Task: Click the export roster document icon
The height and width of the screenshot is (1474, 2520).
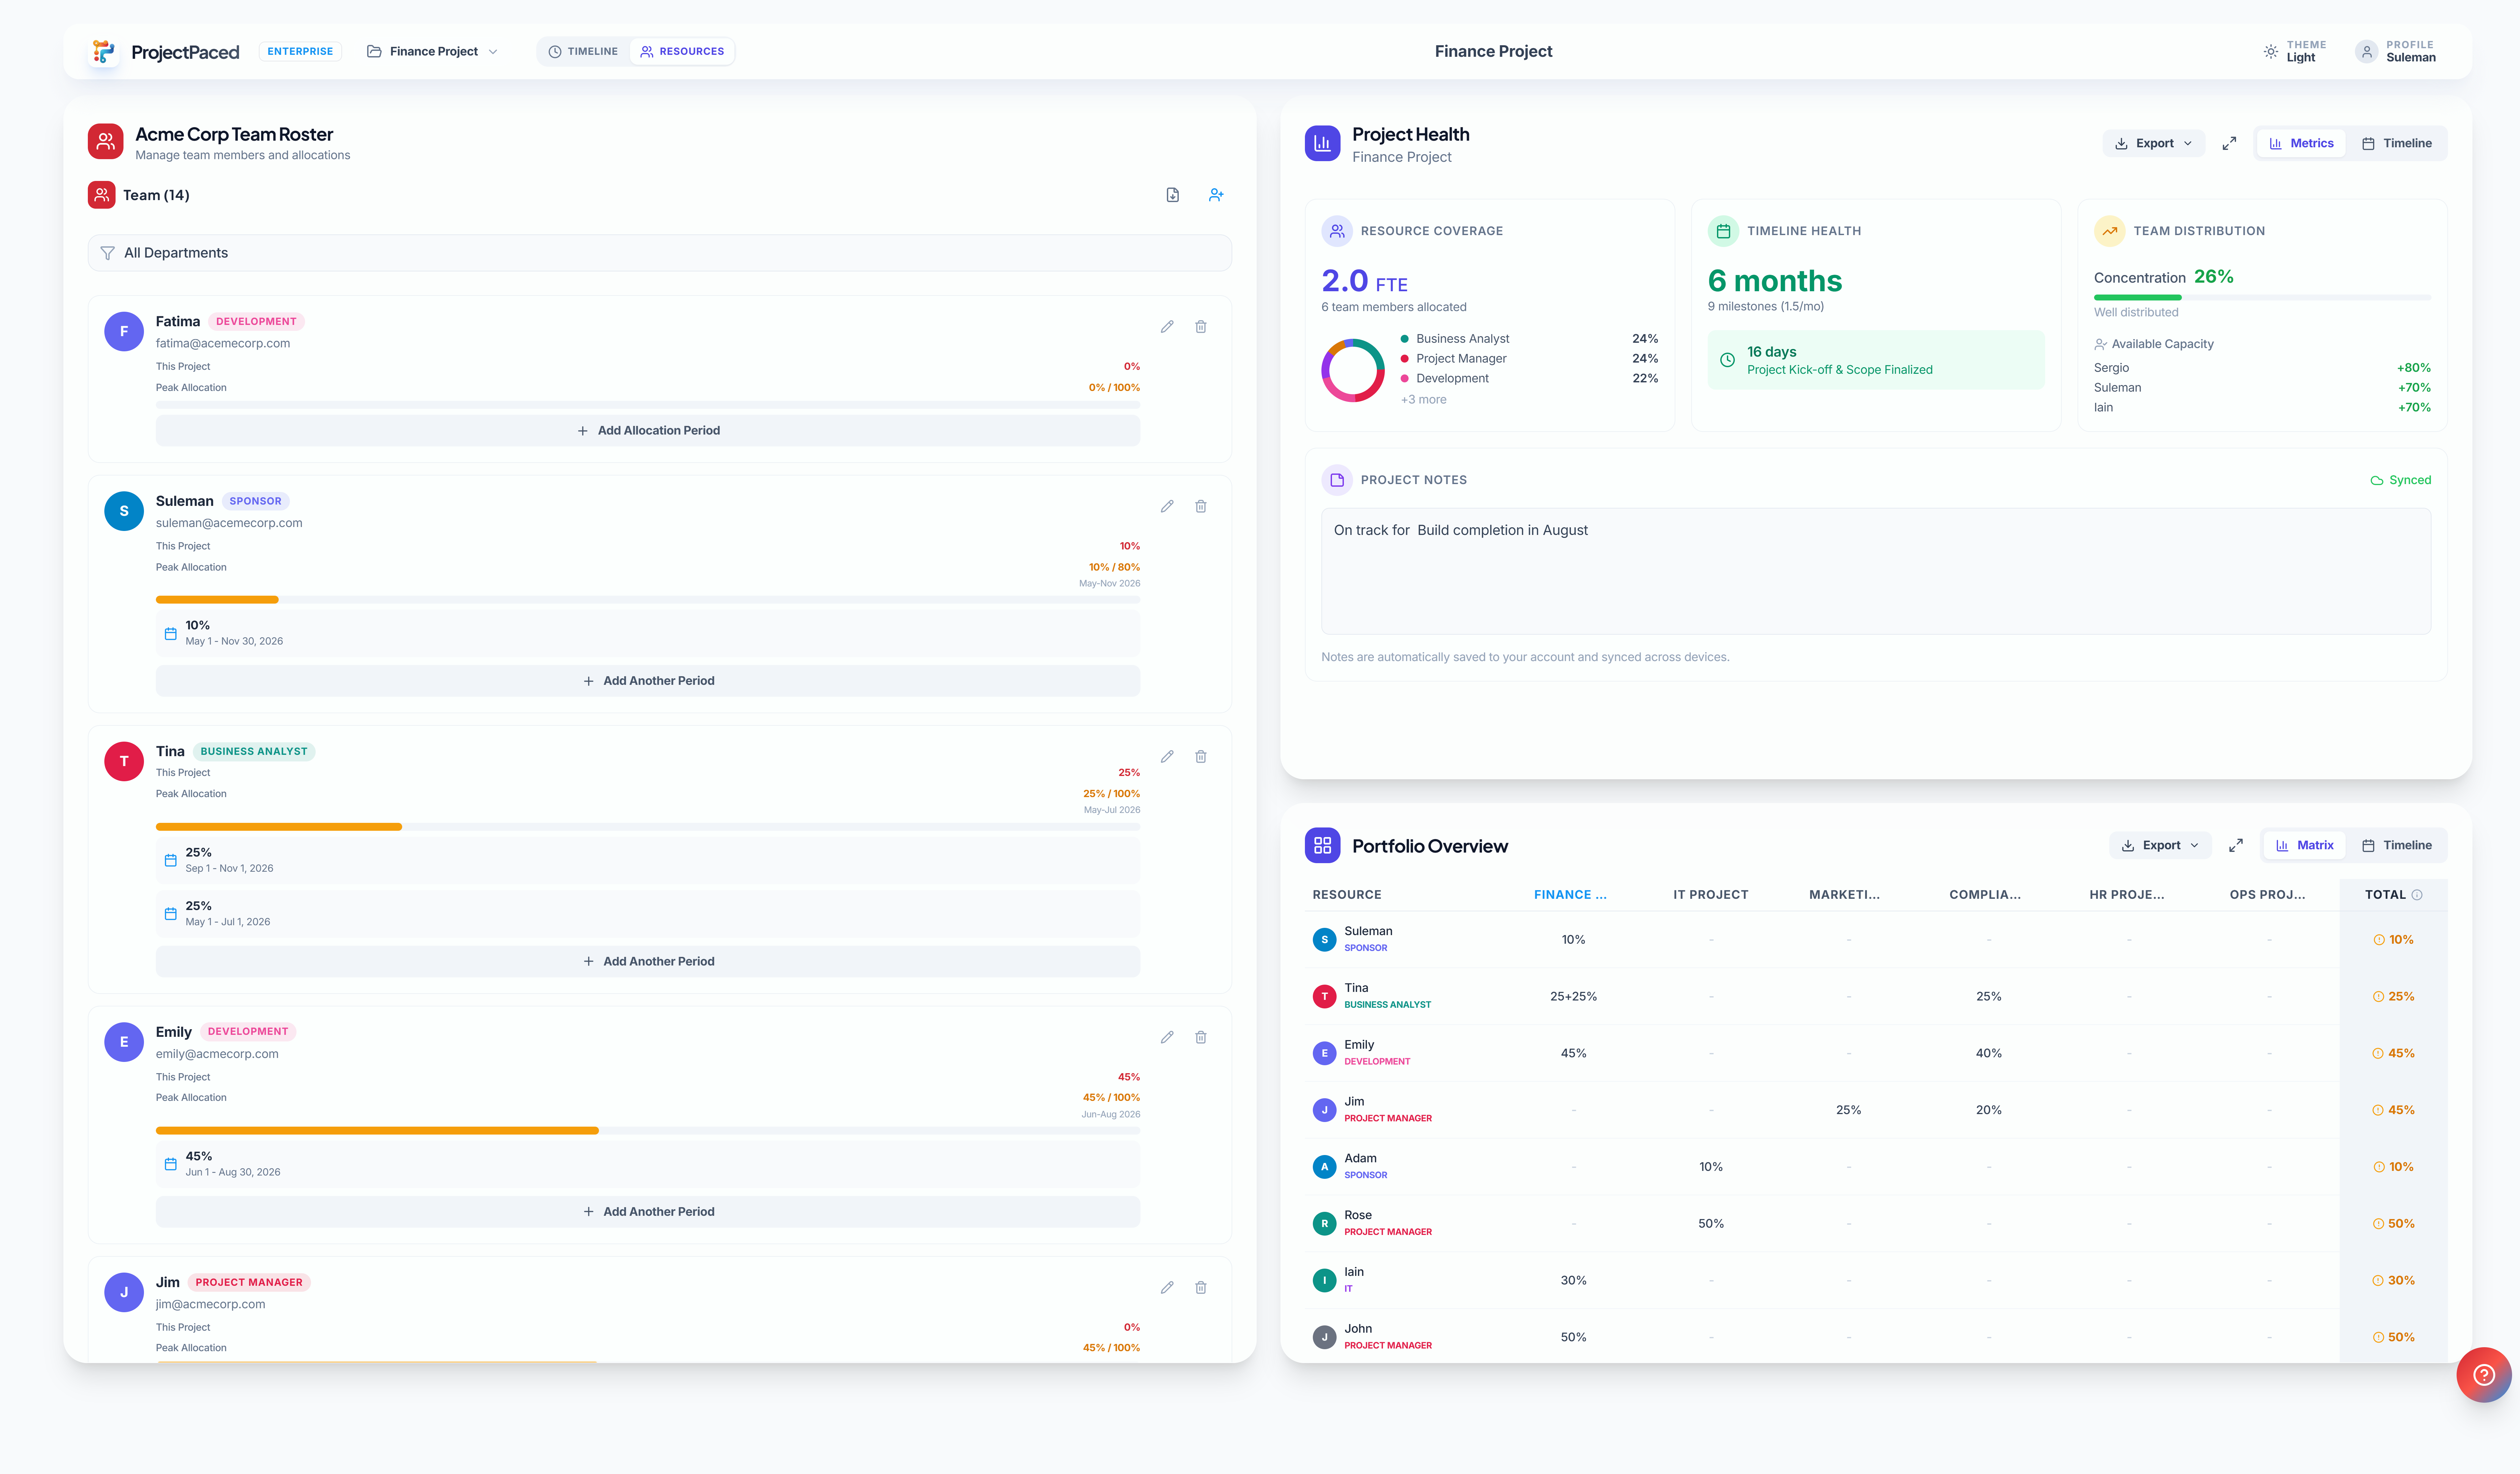Action: click(1173, 195)
